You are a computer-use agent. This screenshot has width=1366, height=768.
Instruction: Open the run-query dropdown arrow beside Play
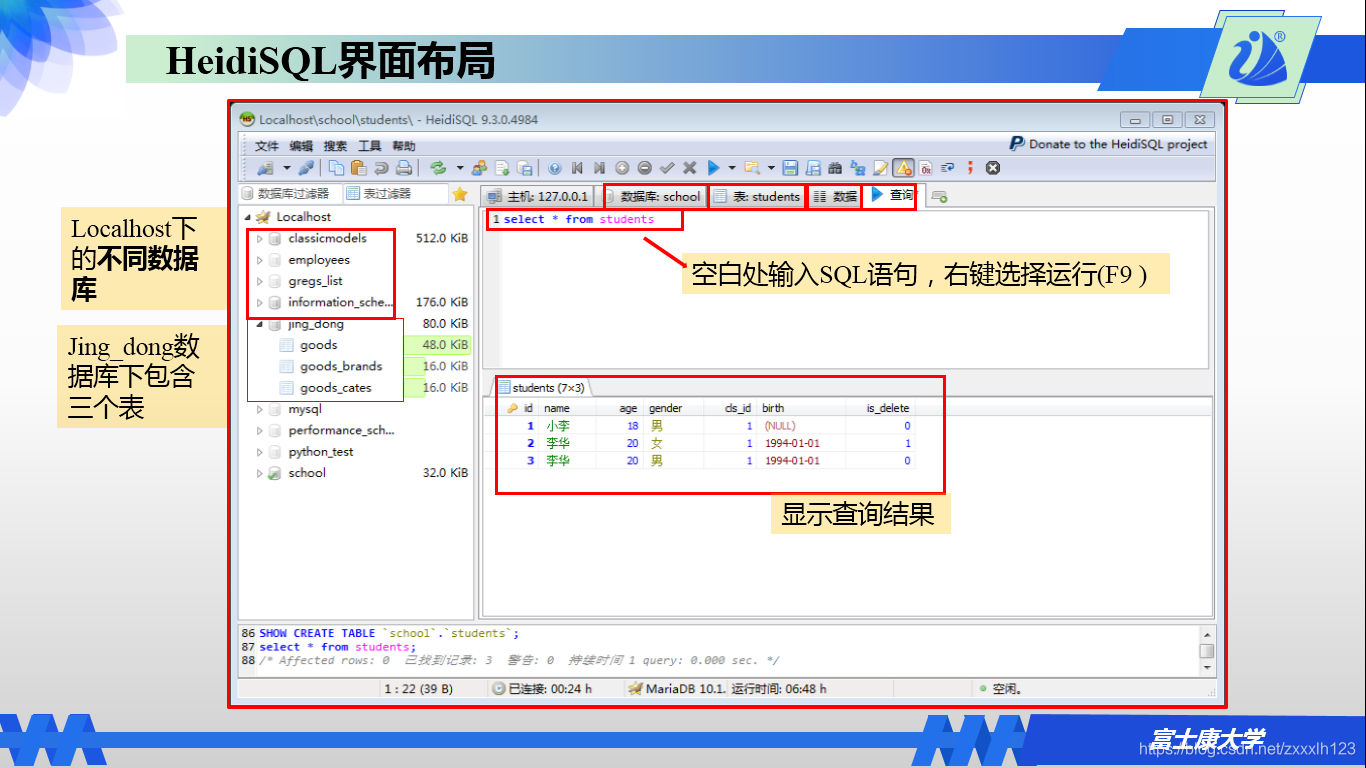coord(732,170)
